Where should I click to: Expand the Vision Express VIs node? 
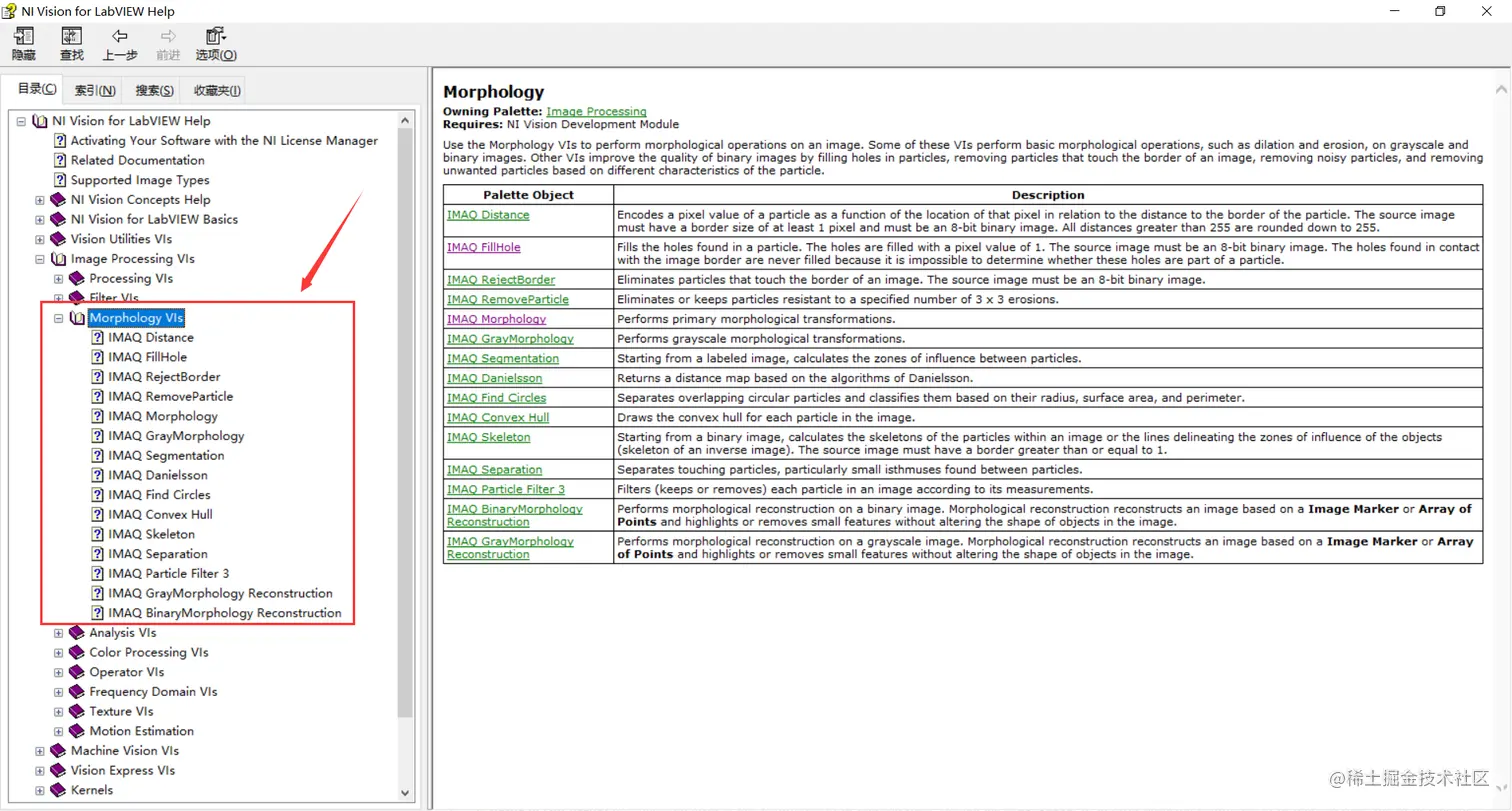point(40,771)
